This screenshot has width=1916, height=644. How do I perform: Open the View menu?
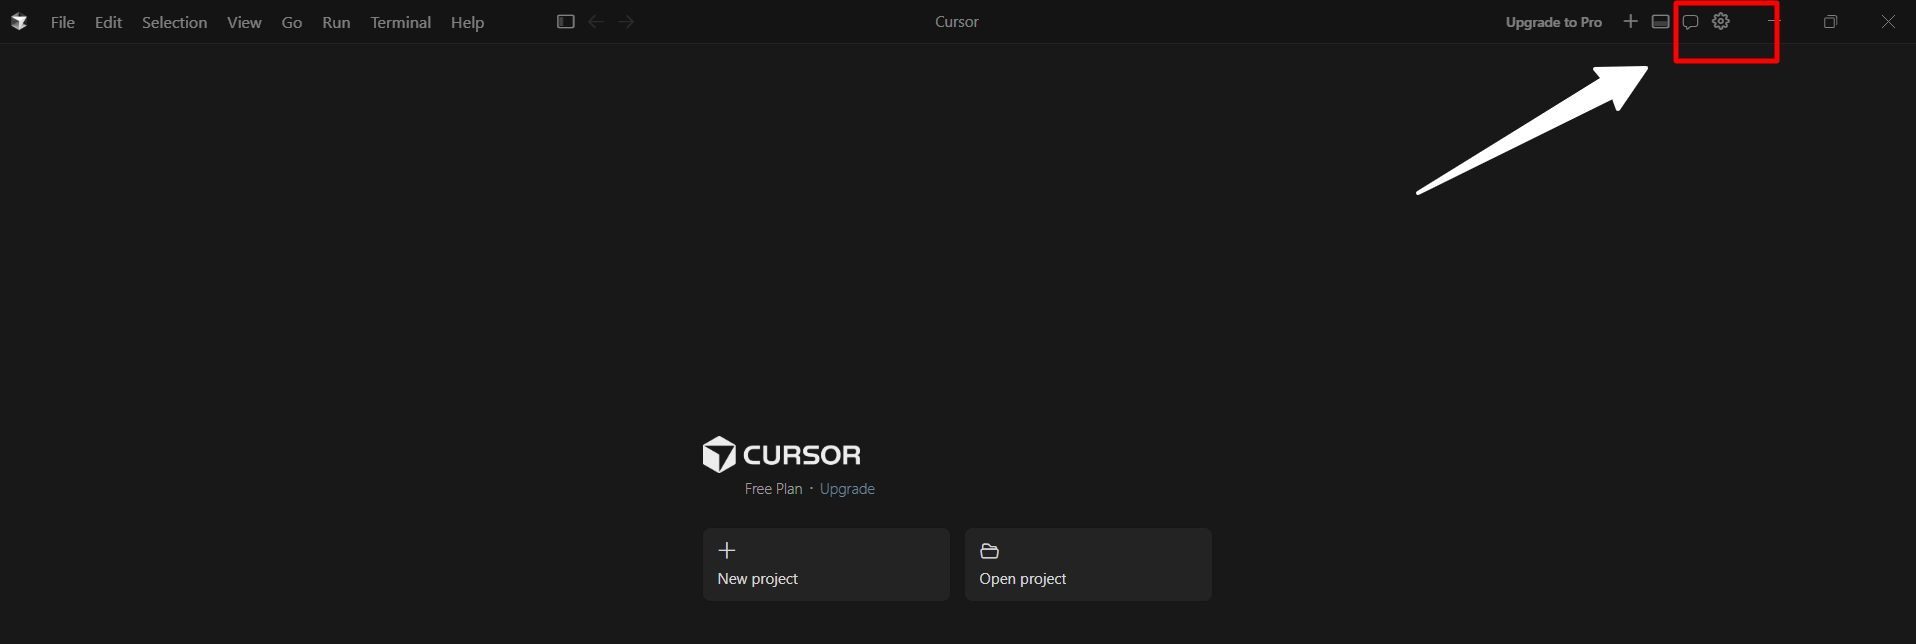click(x=244, y=22)
